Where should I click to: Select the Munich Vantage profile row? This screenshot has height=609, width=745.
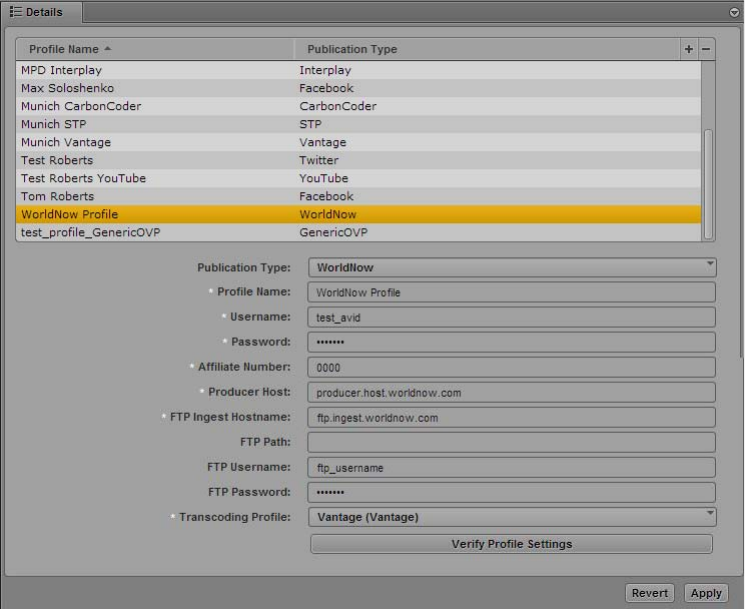tap(358, 143)
